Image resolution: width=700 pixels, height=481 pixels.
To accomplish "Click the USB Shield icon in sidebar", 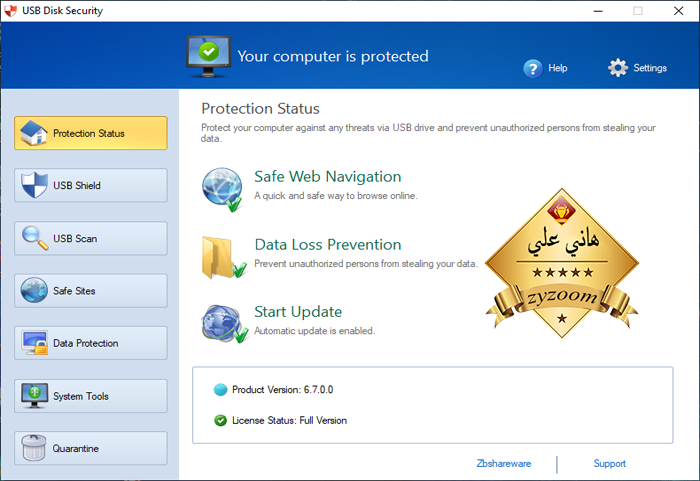I will pos(34,185).
